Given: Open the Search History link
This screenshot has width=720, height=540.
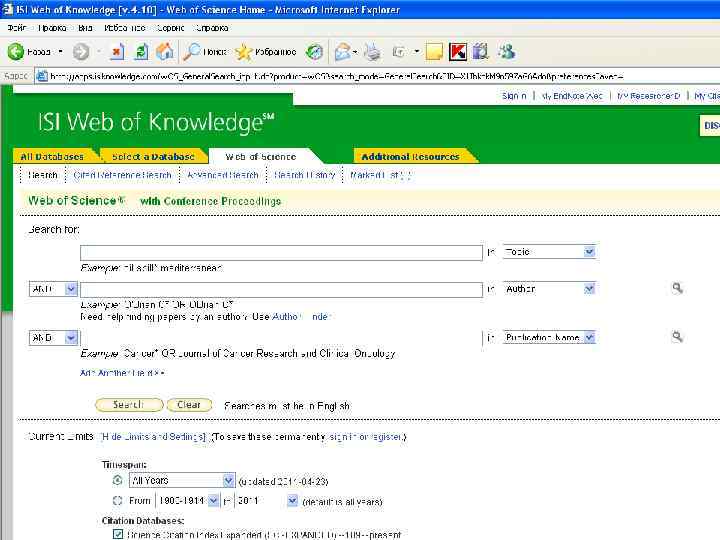Looking at the screenshot, I should pyautogui.click(x=304, y=175).
